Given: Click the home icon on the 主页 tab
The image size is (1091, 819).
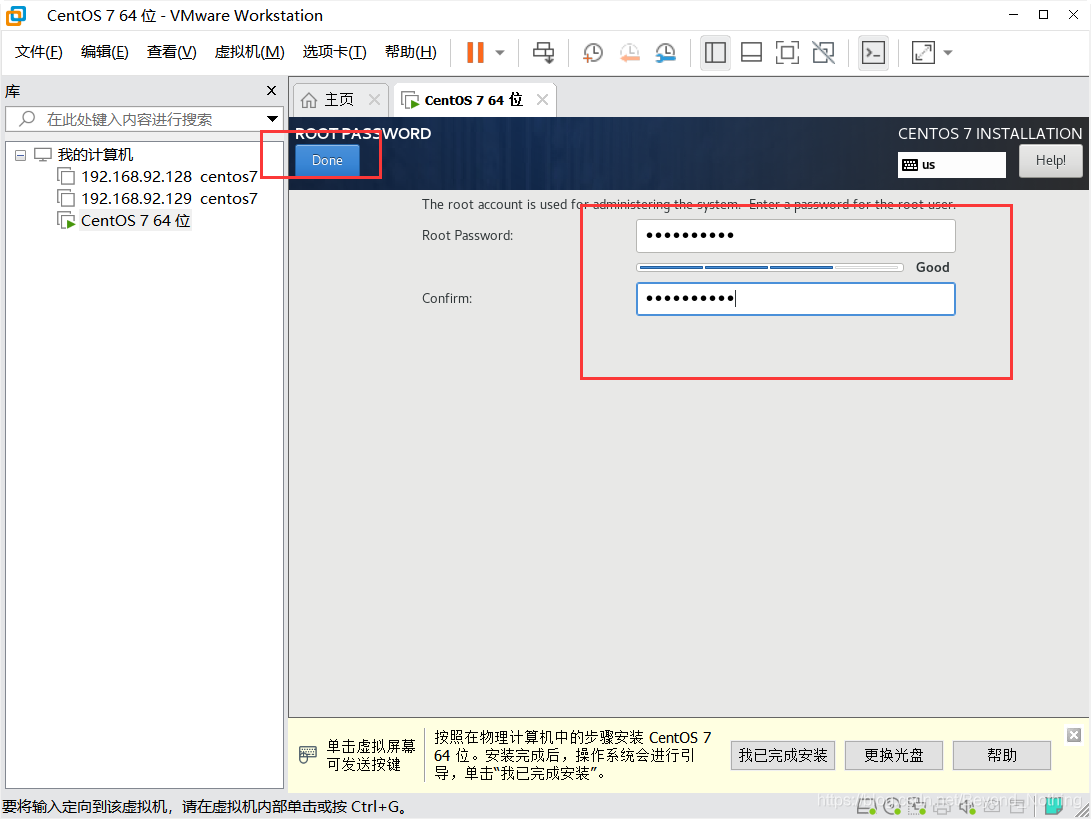Looking at the screenshot, I should (309, 100).
